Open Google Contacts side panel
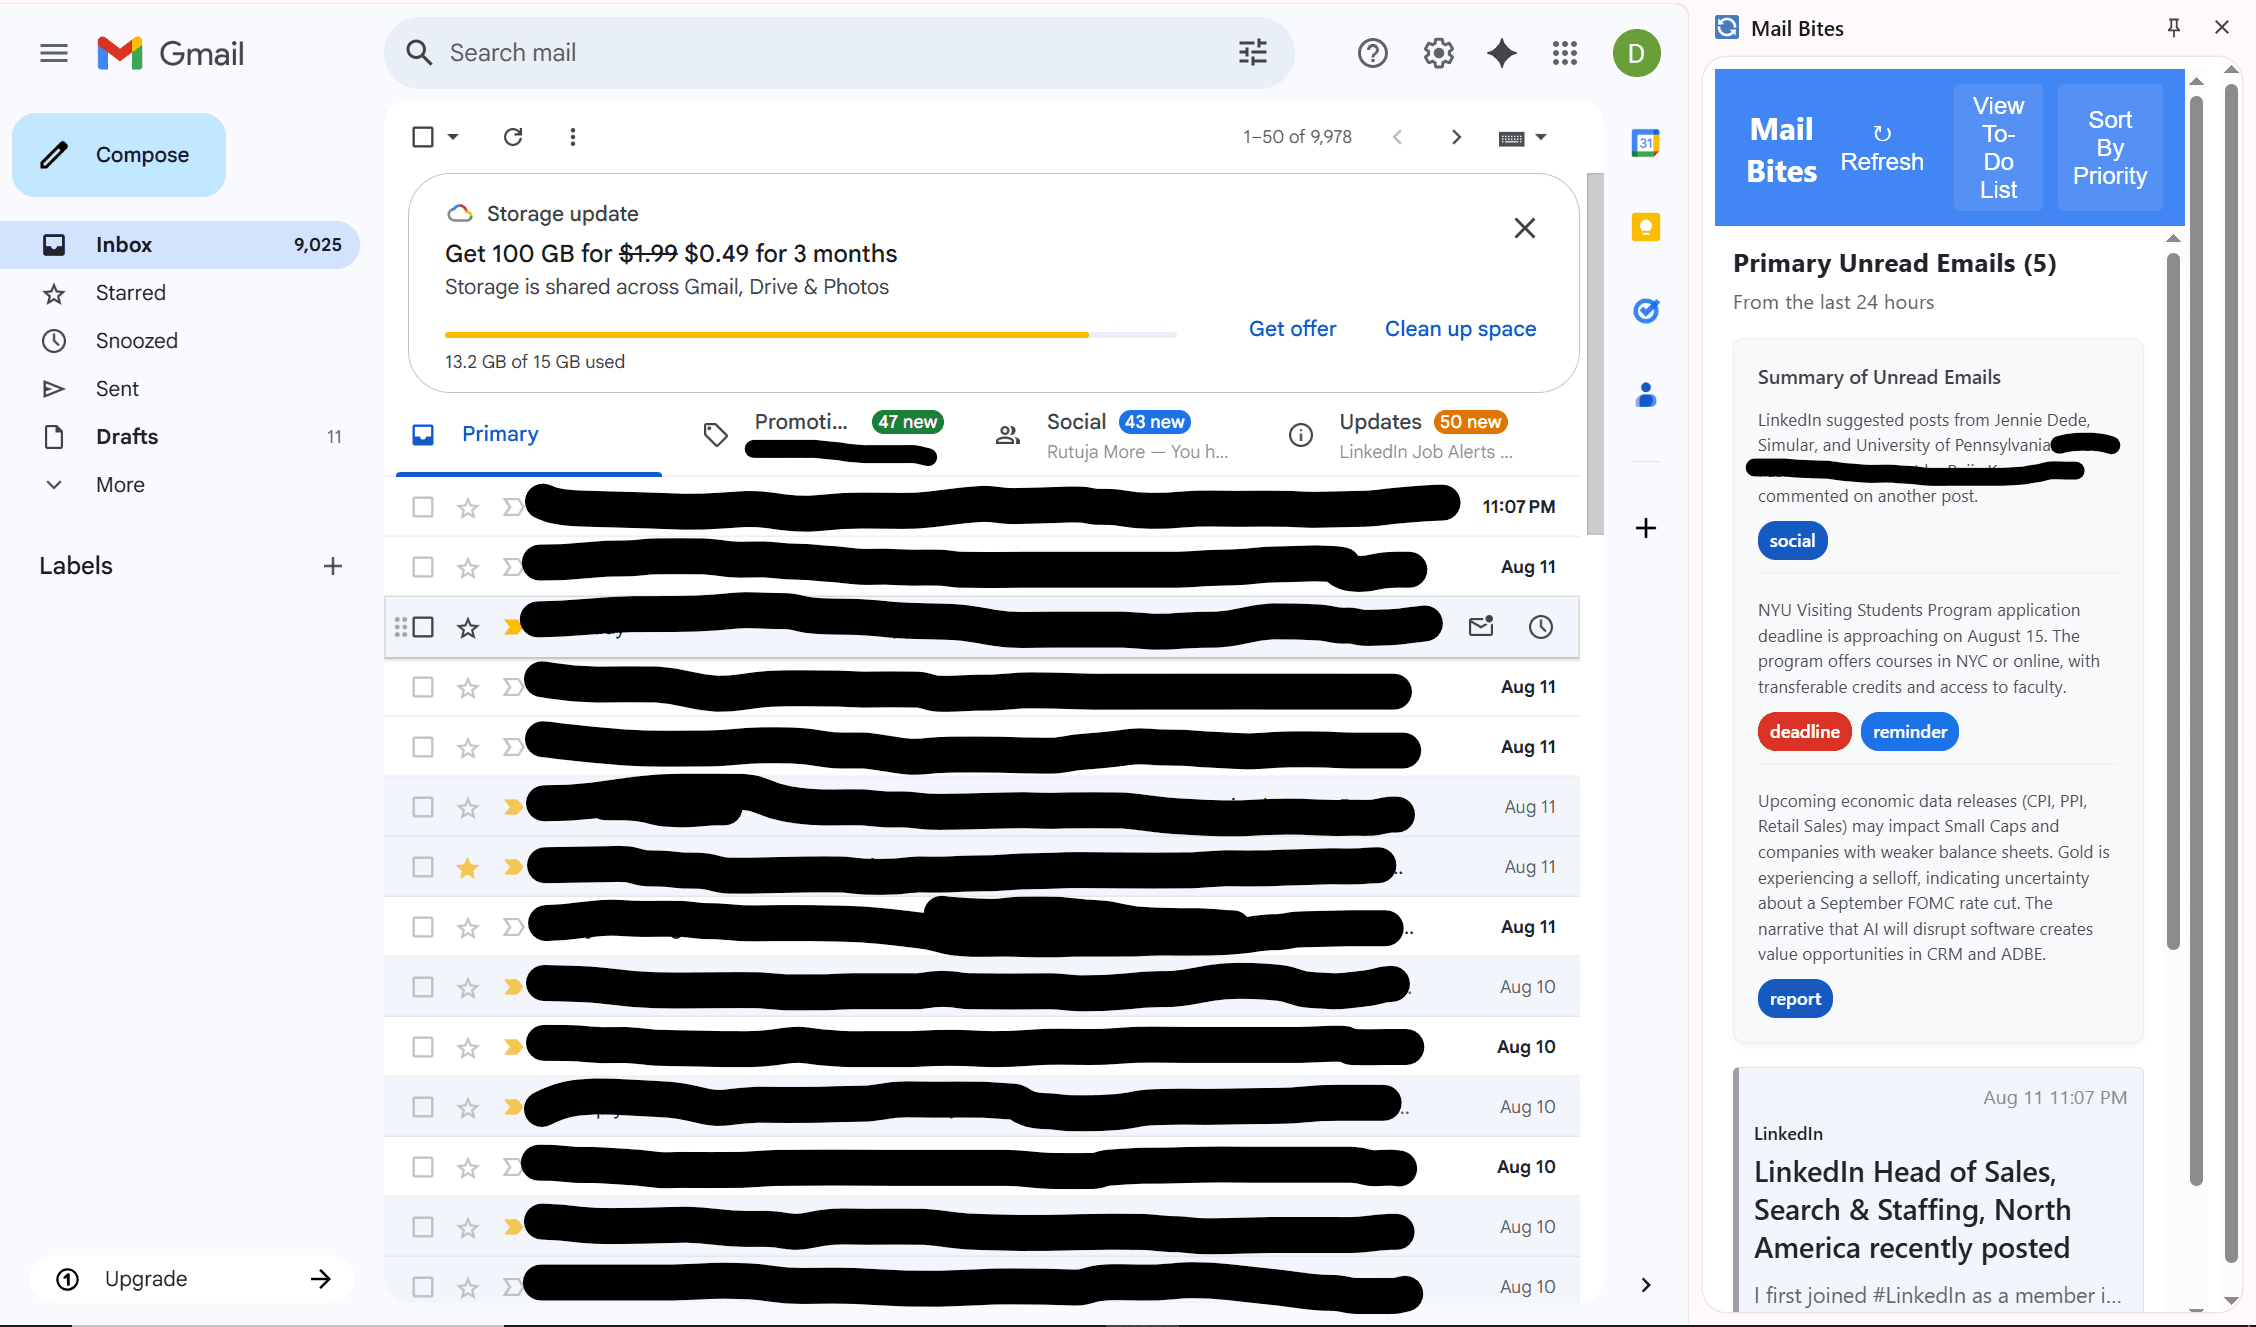The height and width of the screenshot is (1327, 2256). pyautogui.click(x=1646, y=396)
